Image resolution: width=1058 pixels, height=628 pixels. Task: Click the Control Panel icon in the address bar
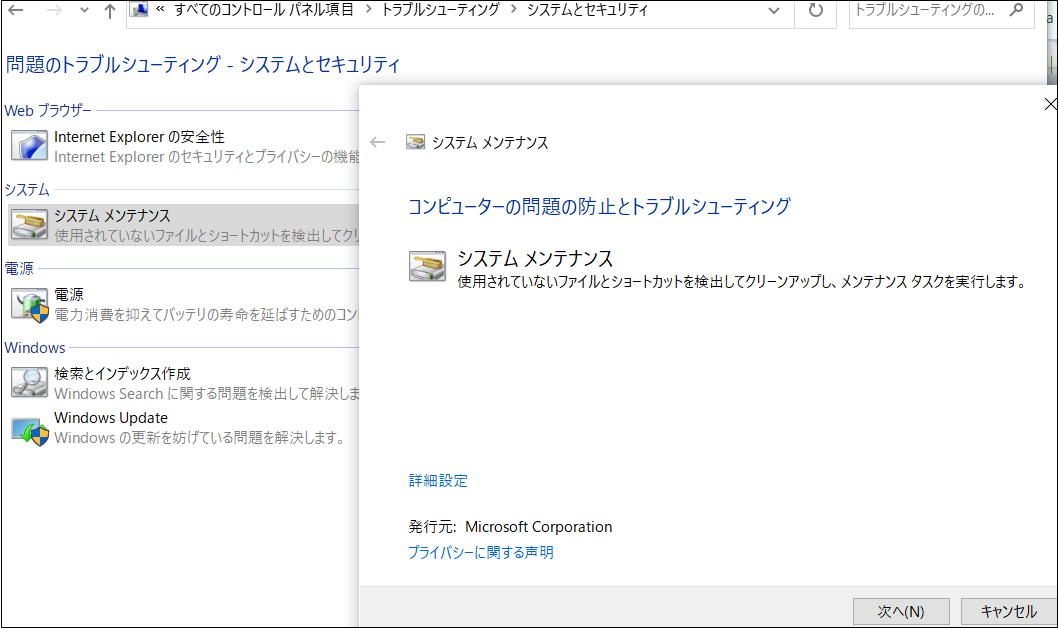coord(139,9)
